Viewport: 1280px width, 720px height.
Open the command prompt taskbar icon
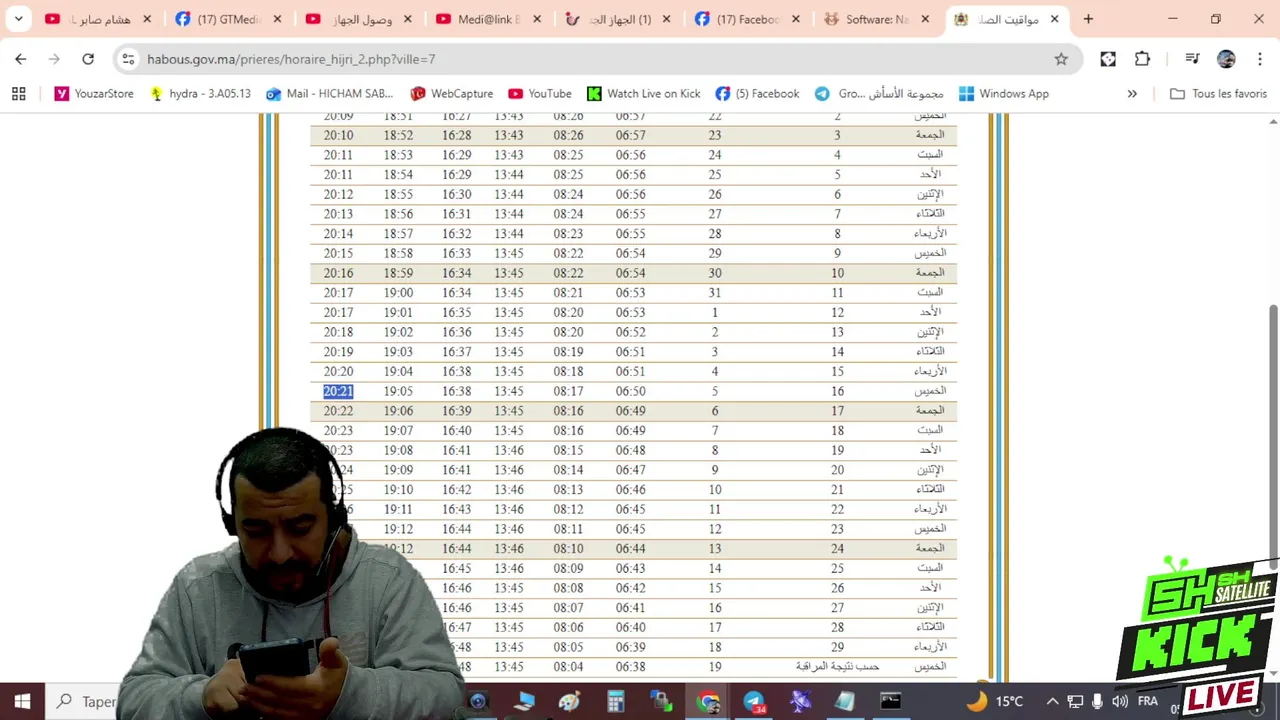(x=890, y=701)
